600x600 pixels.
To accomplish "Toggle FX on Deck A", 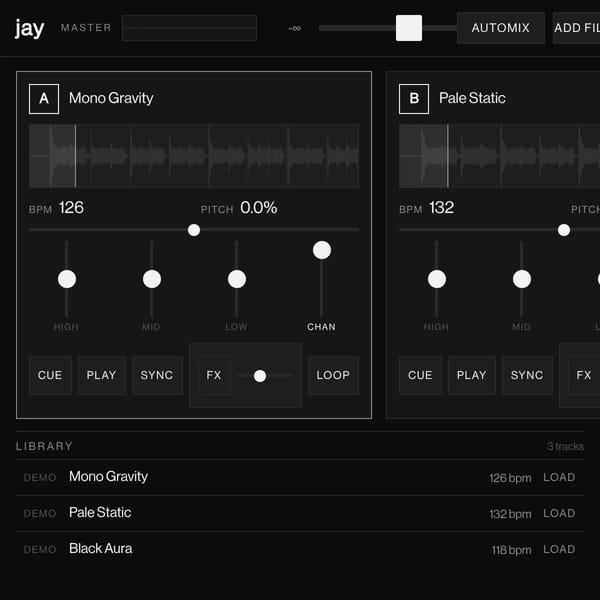I will [x=214, y=375].
